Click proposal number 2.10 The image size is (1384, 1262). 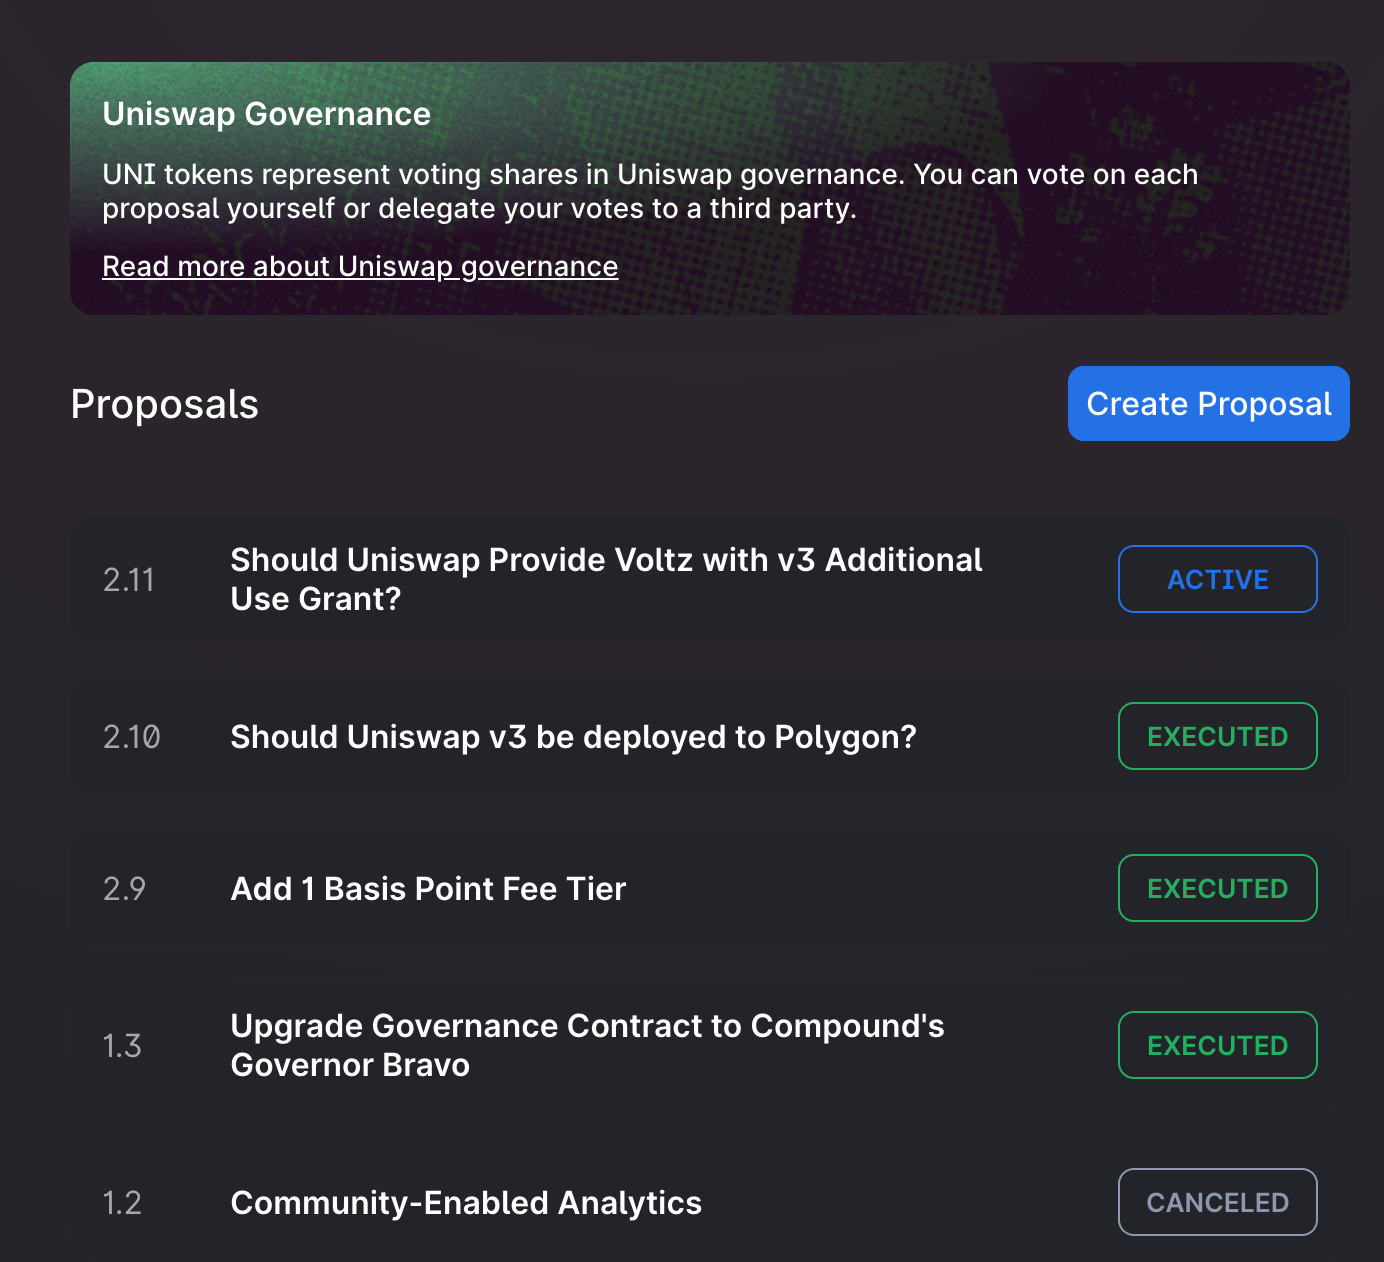132,737
